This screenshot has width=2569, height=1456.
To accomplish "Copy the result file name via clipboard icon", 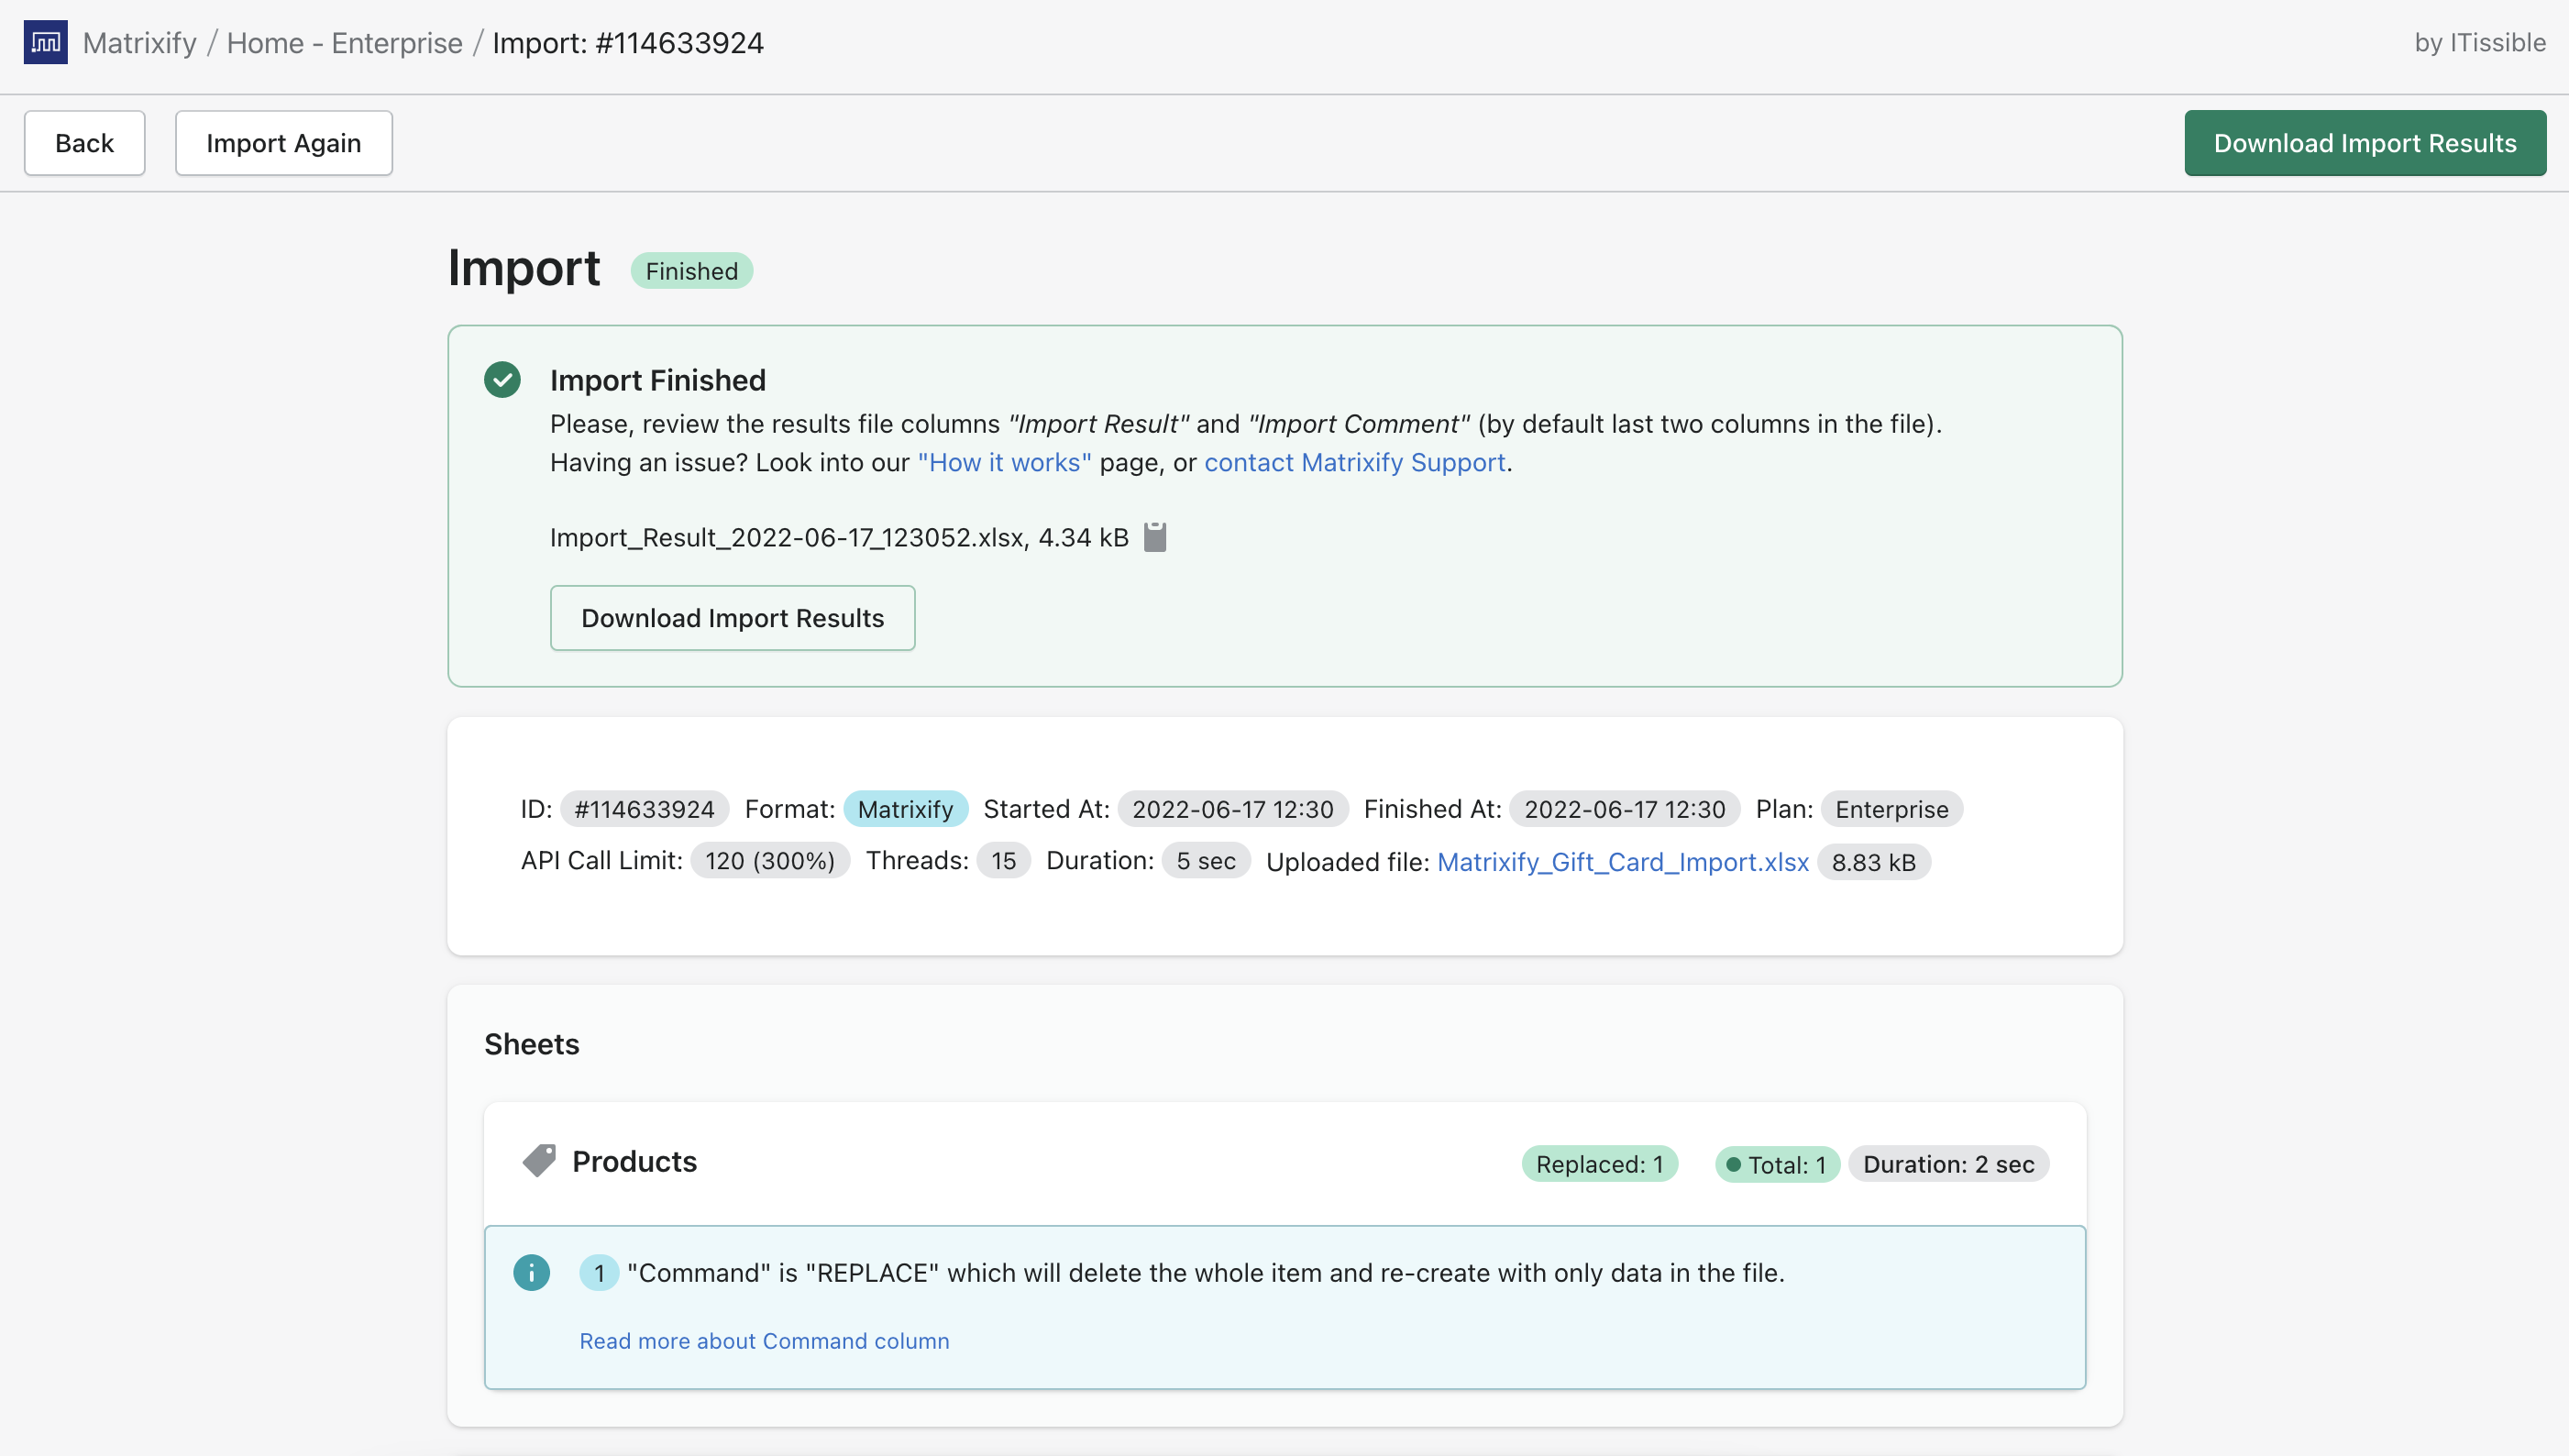I will pos(1154,537).
